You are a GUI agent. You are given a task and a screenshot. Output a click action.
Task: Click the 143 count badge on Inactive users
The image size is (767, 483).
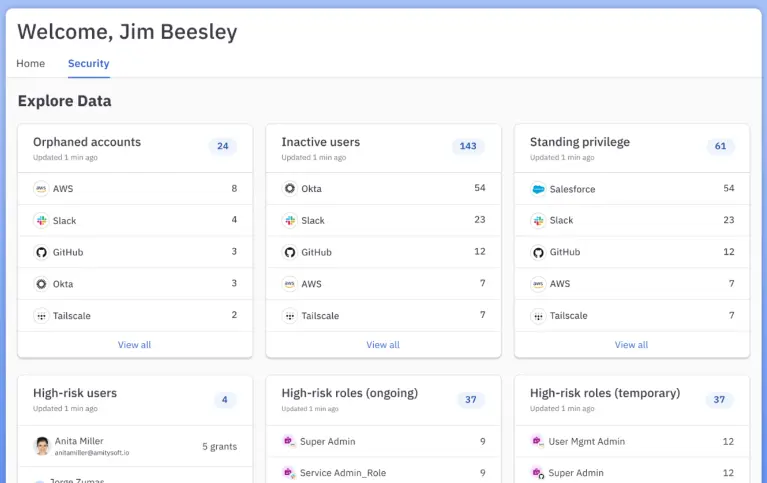click(x=467, y=147)
